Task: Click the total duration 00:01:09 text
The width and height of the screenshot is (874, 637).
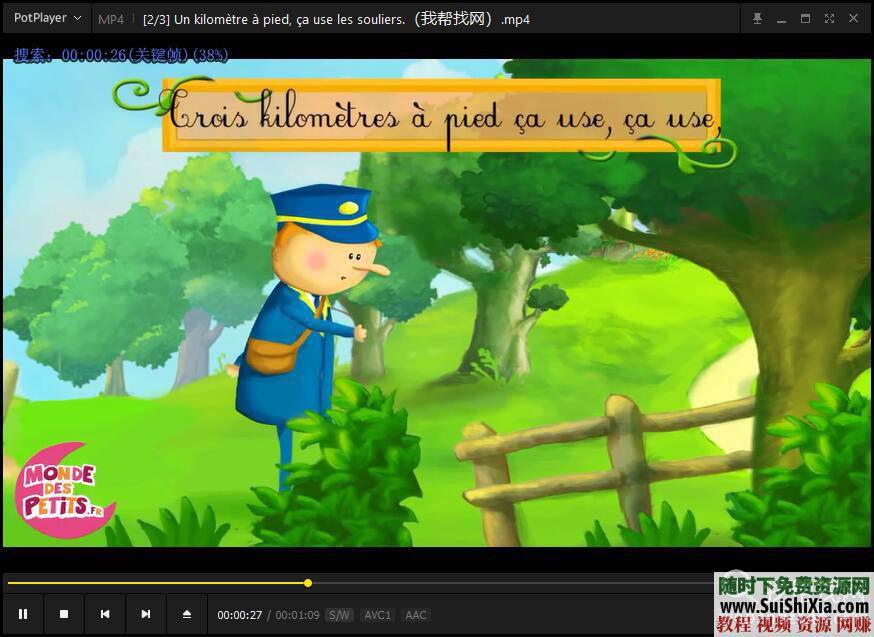Action: pyautogui.click(x=297, y=615)
